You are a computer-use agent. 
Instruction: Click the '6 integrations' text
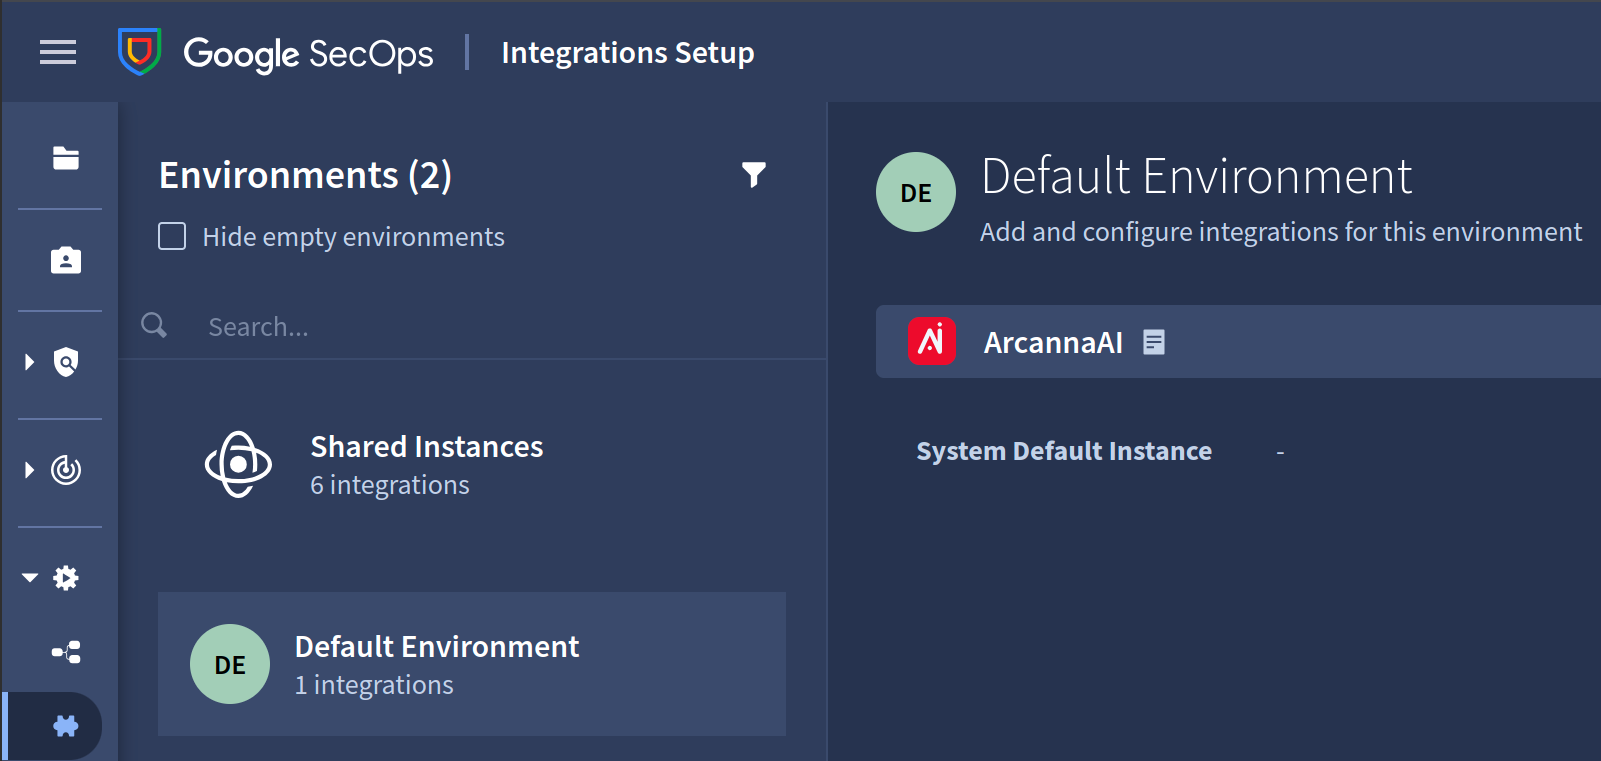pyautogui.click(x=390, y=485)
